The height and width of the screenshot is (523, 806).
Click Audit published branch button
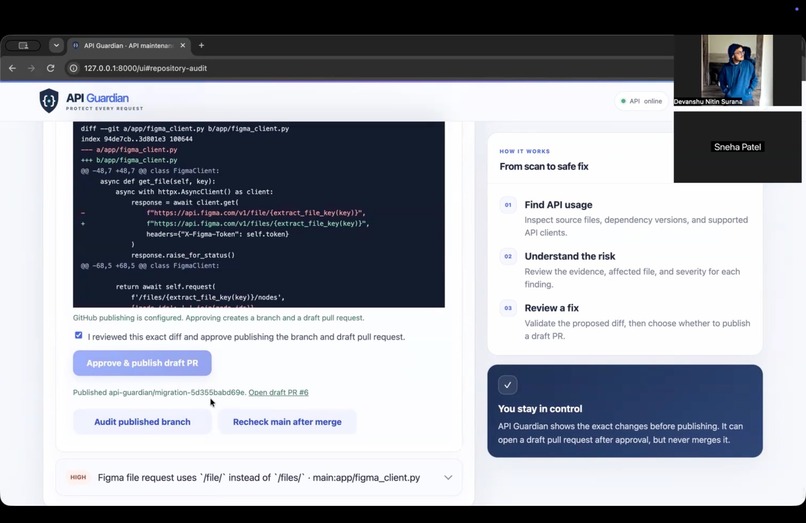coord(142,422)
